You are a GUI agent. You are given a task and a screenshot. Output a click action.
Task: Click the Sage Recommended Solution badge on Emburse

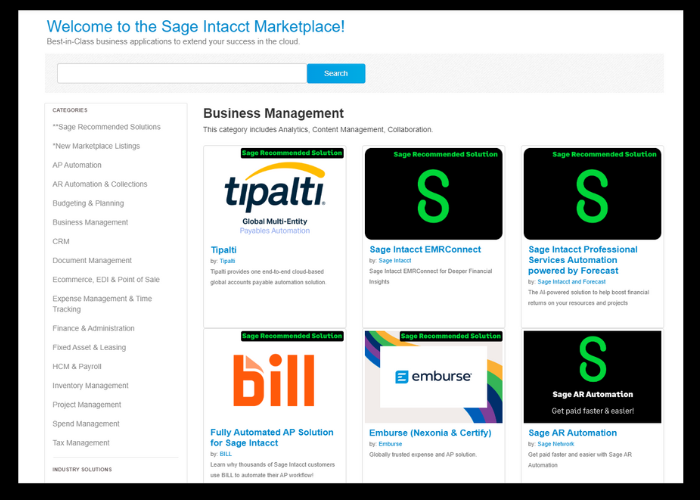tap(451, 336)
